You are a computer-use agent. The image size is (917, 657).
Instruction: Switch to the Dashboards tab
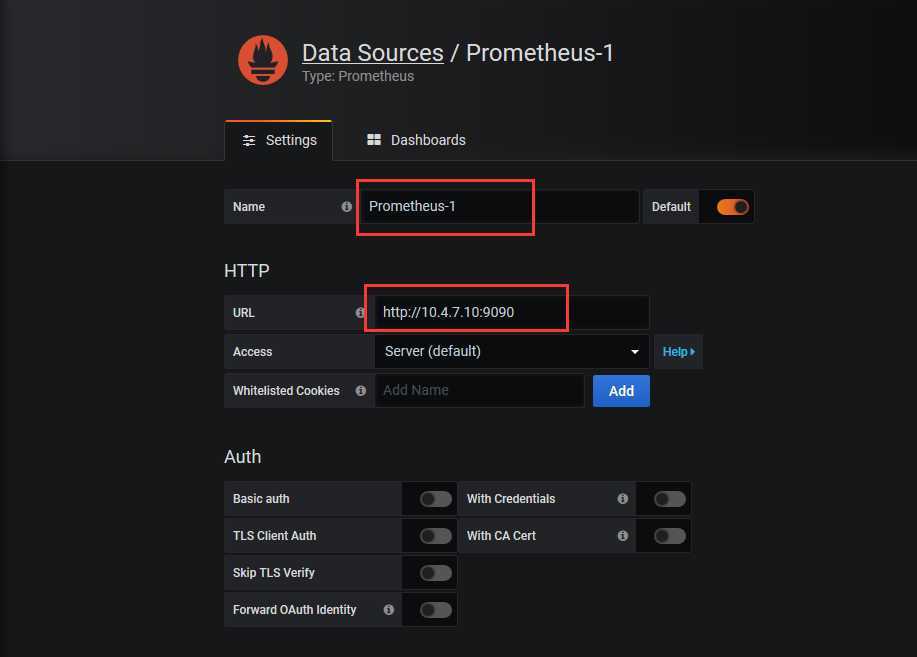416,140
